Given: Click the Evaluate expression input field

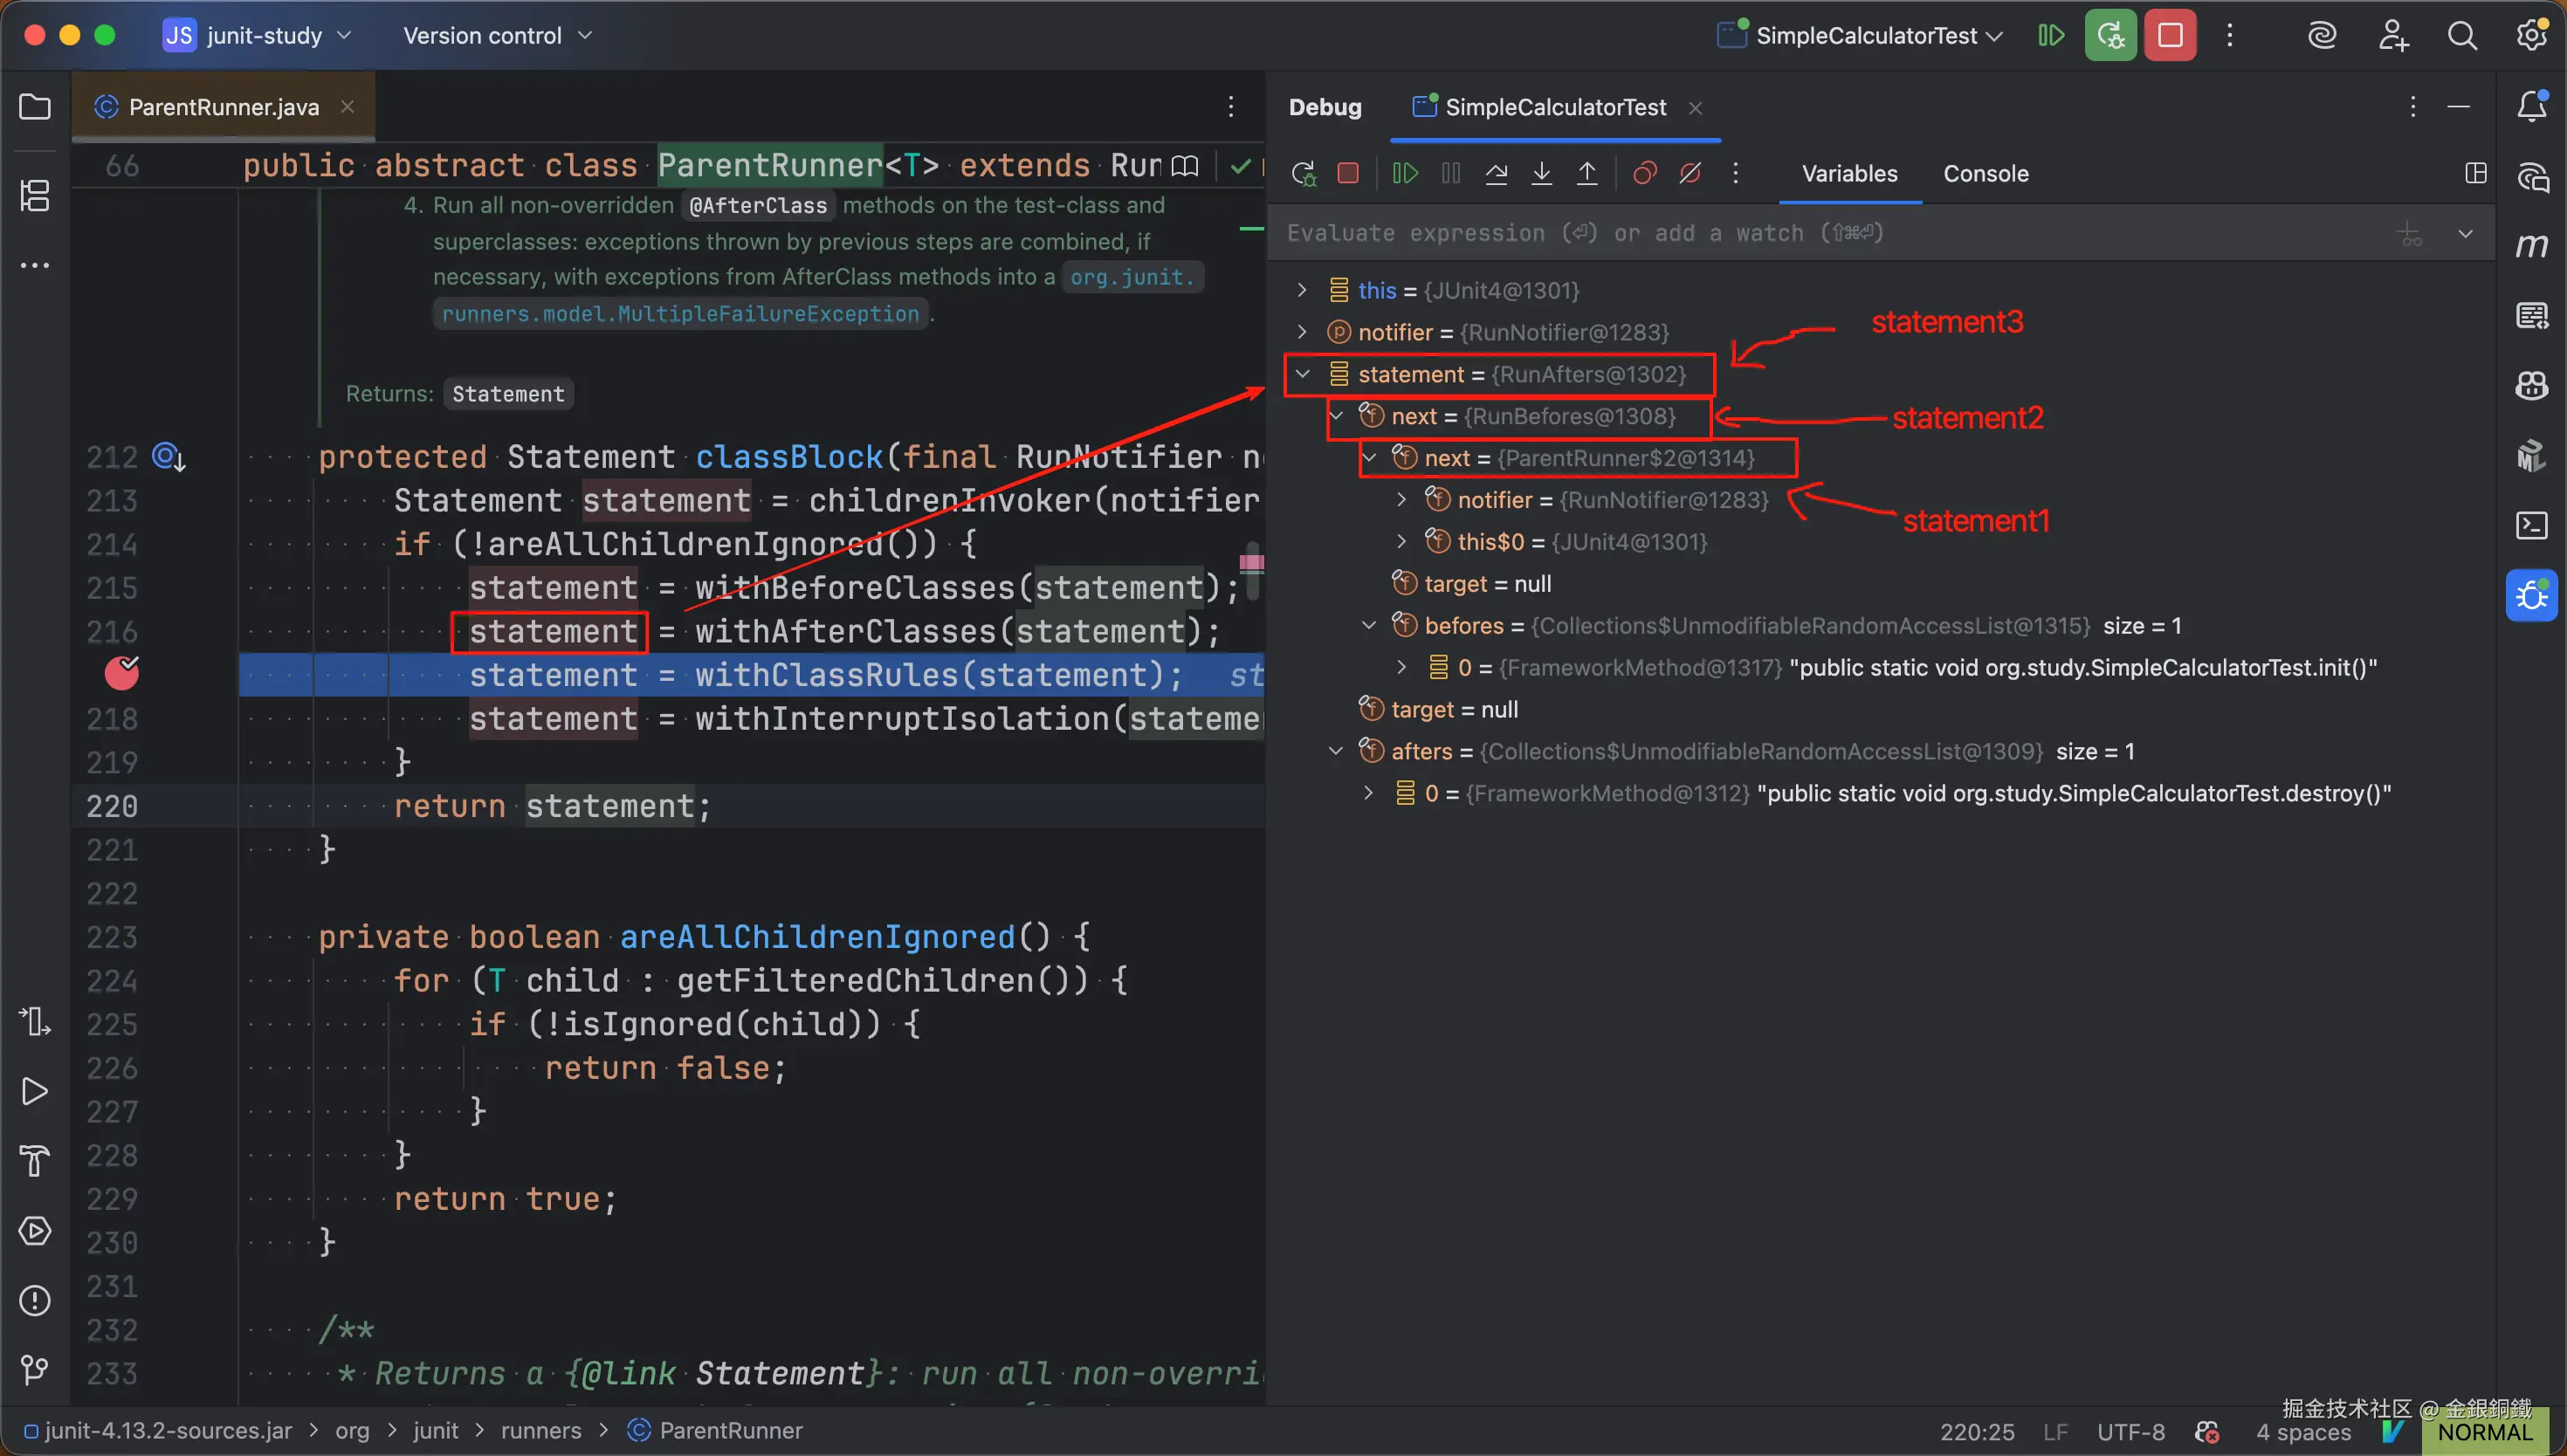Looking at the screenshot, I should coord(1800,233).
